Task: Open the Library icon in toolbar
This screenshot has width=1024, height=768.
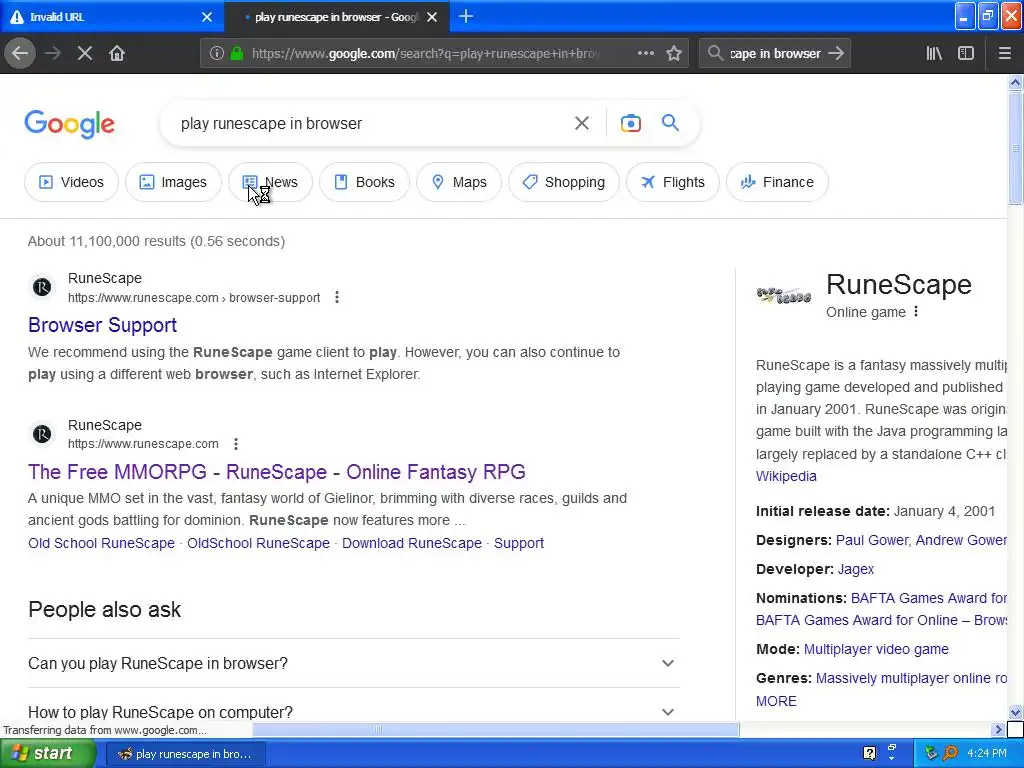Action: pyautogui.click(x=934, y=54)
